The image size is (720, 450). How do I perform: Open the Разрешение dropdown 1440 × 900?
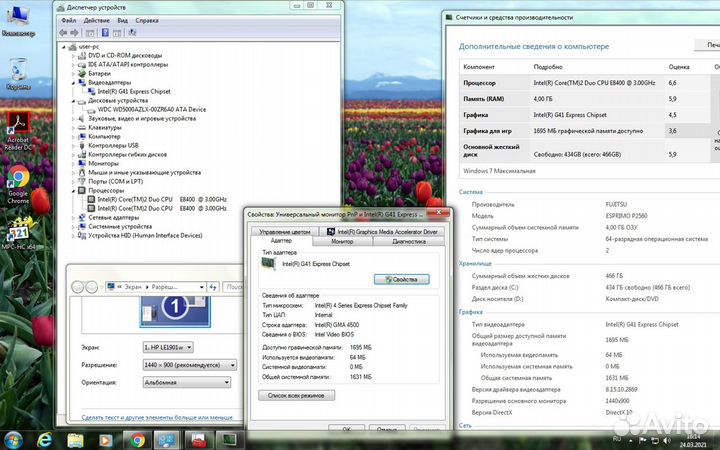(190, 365)
